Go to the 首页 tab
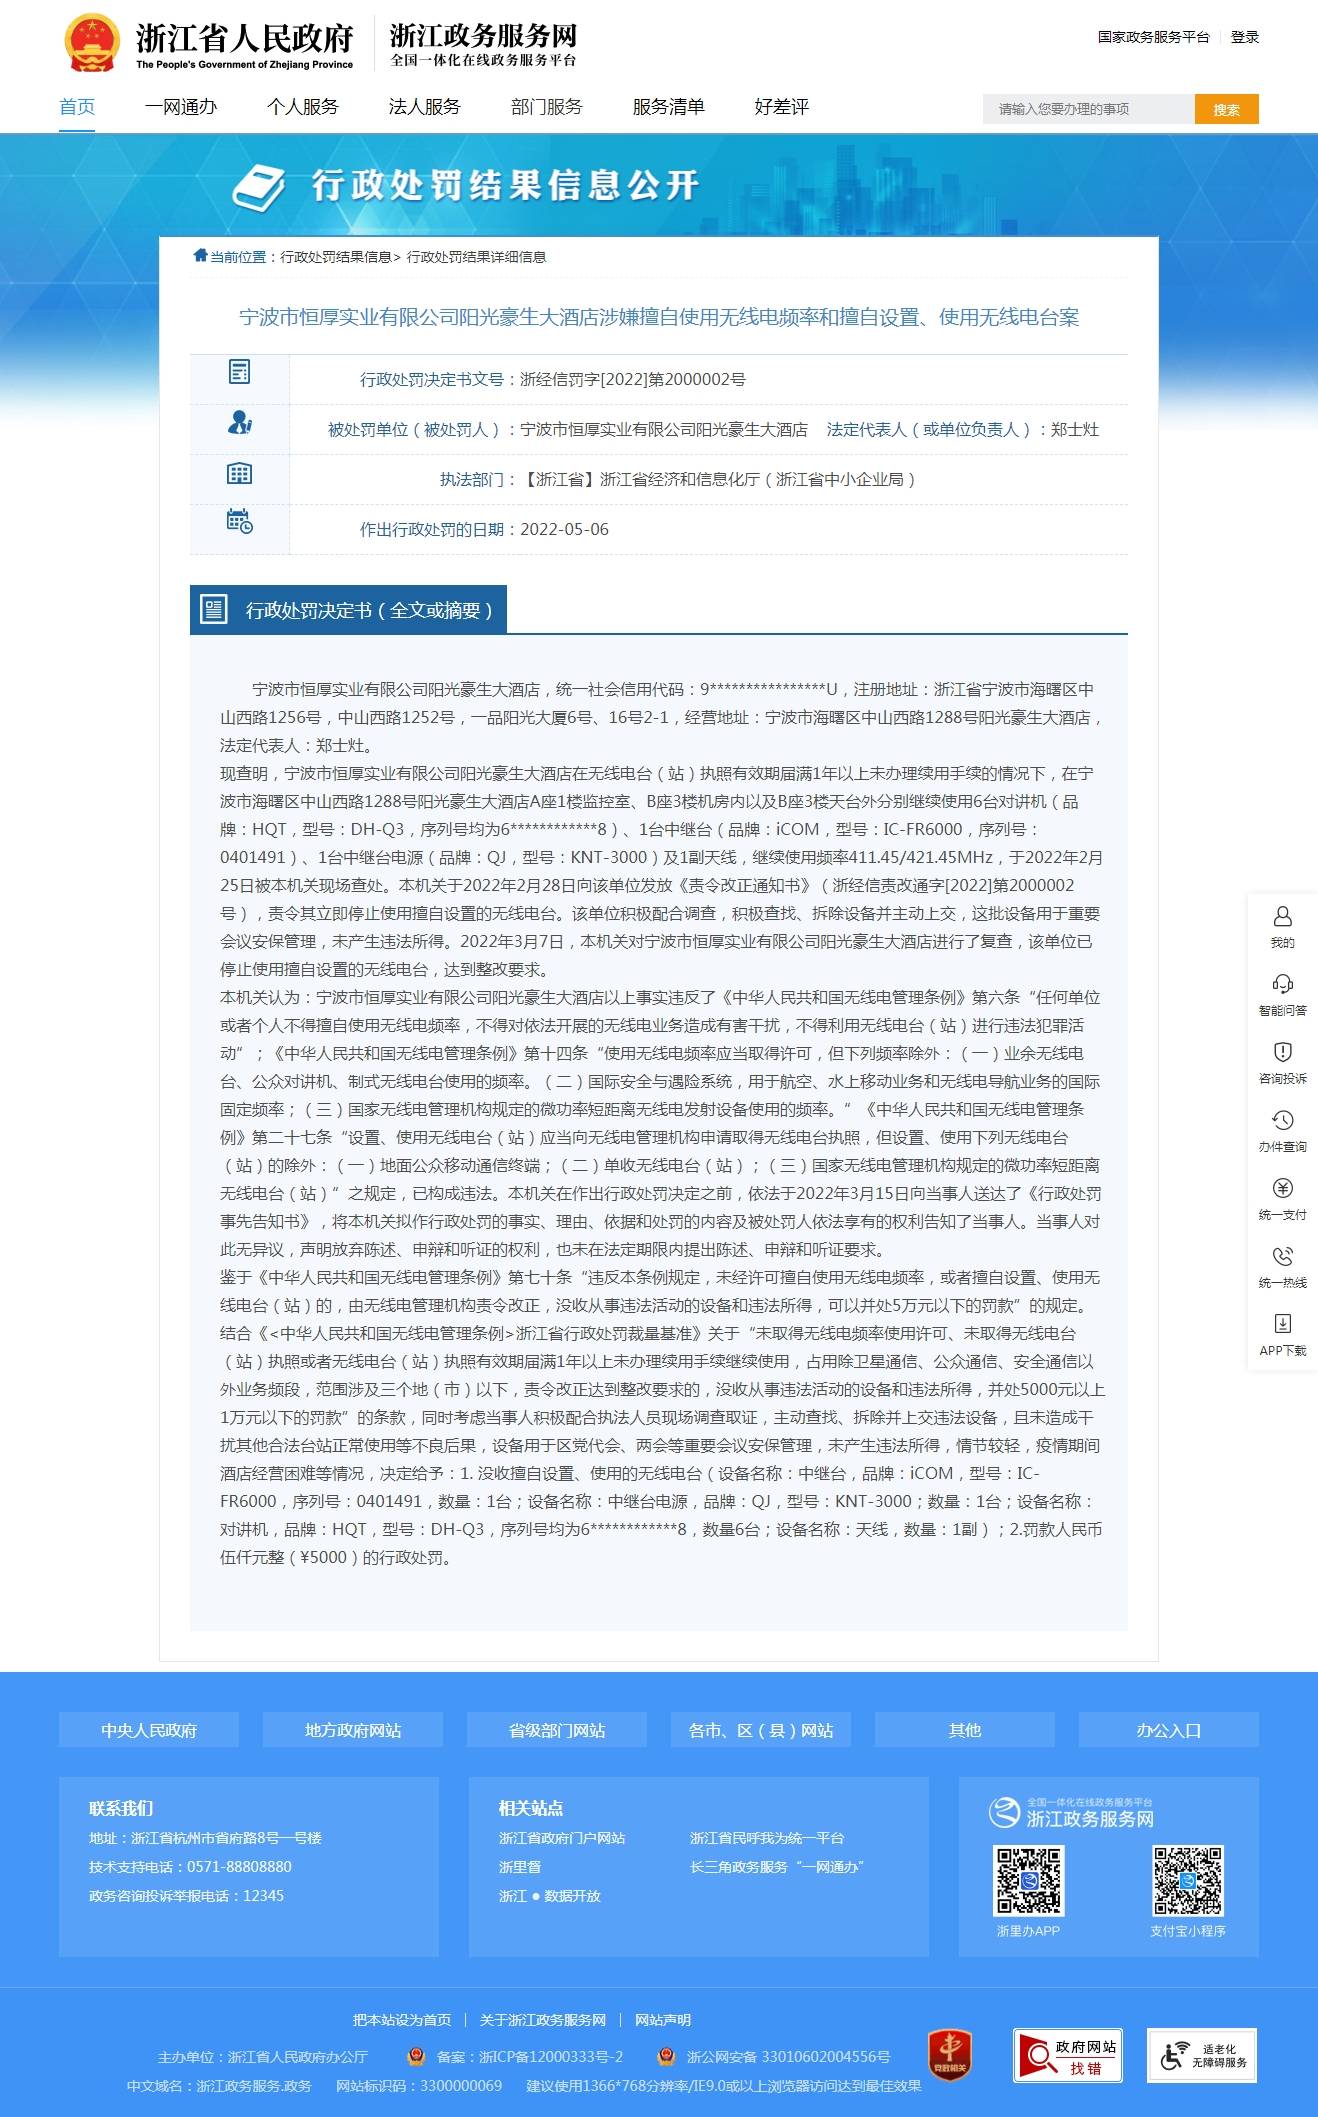 pos(77,107)
